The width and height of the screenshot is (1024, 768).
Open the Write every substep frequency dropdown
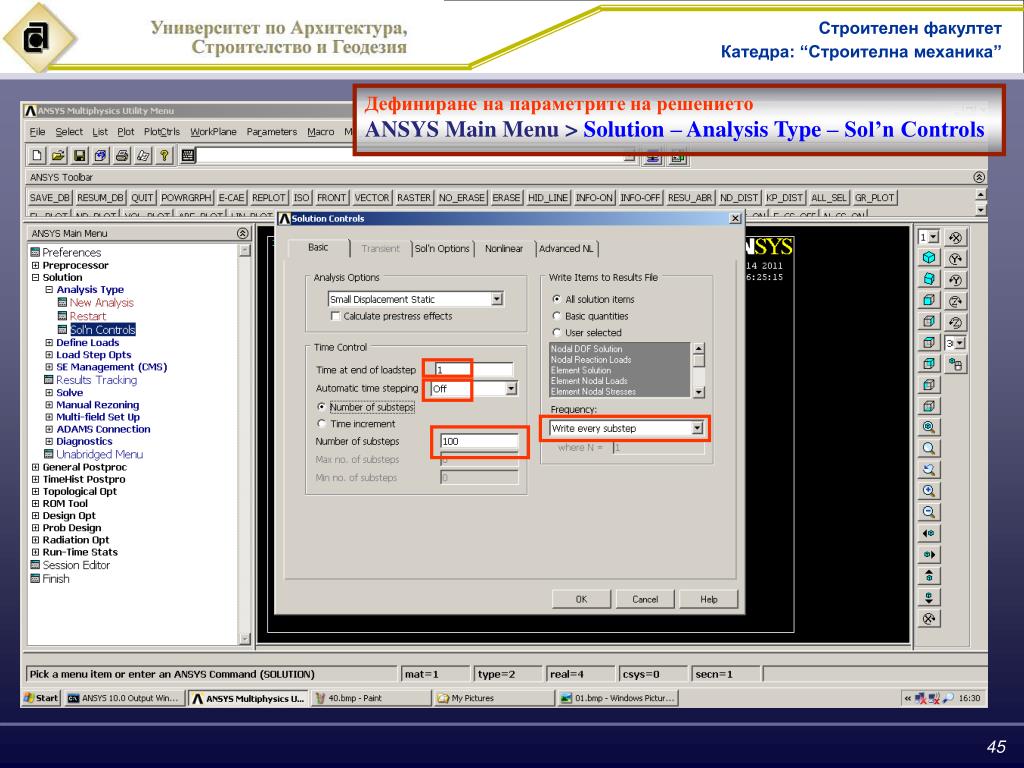697,428
